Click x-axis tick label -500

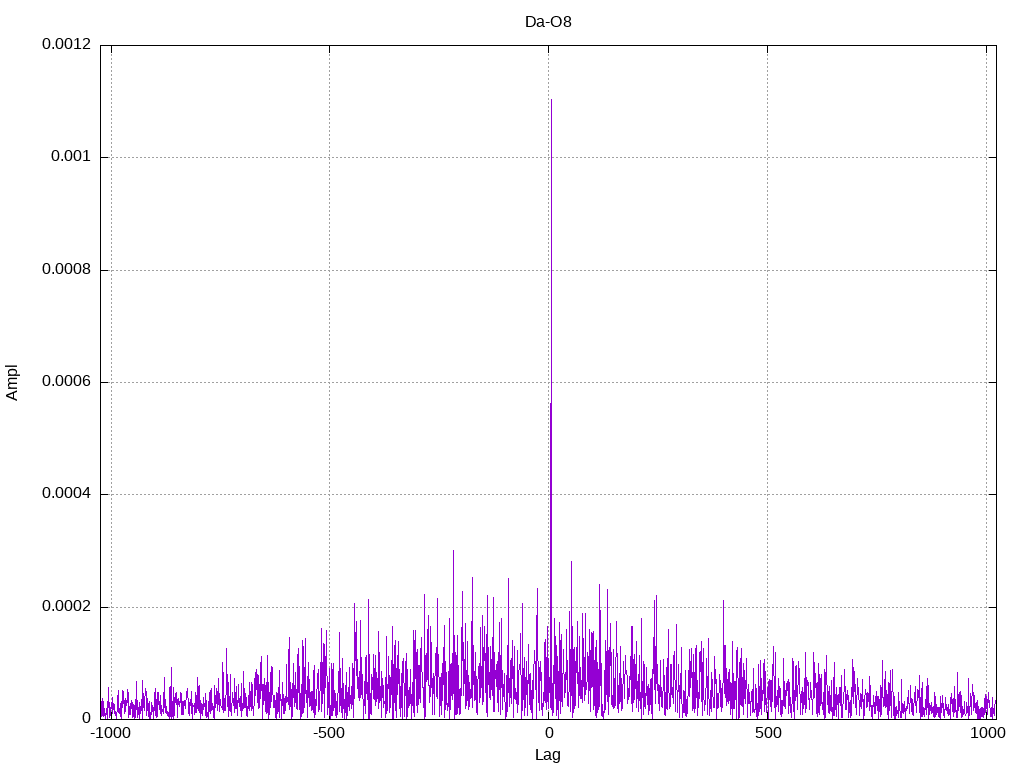328,733
